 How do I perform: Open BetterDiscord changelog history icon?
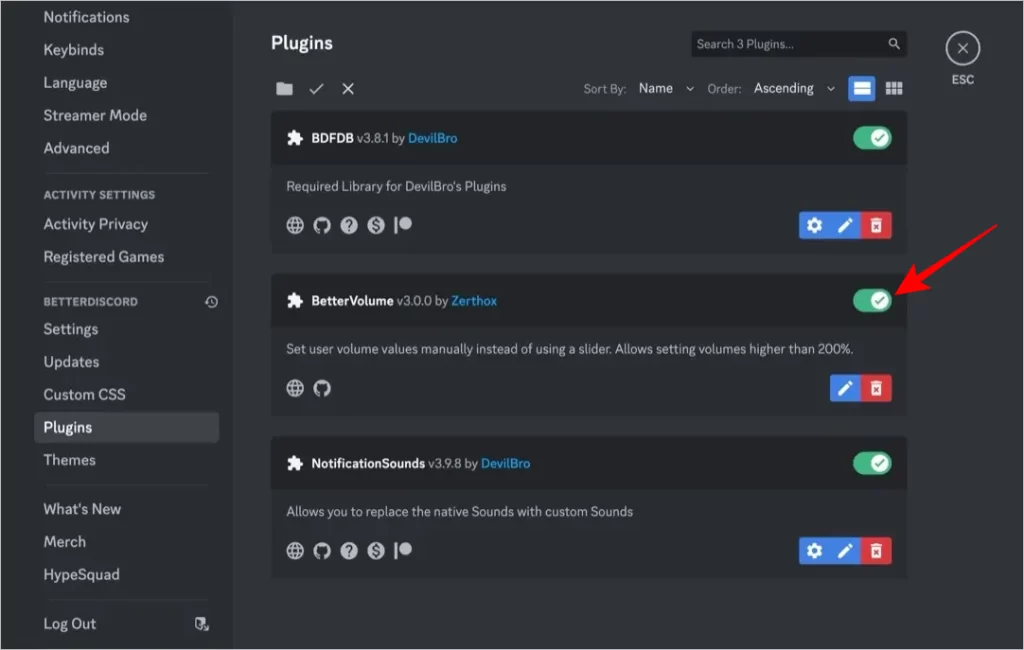coord(211,302)
